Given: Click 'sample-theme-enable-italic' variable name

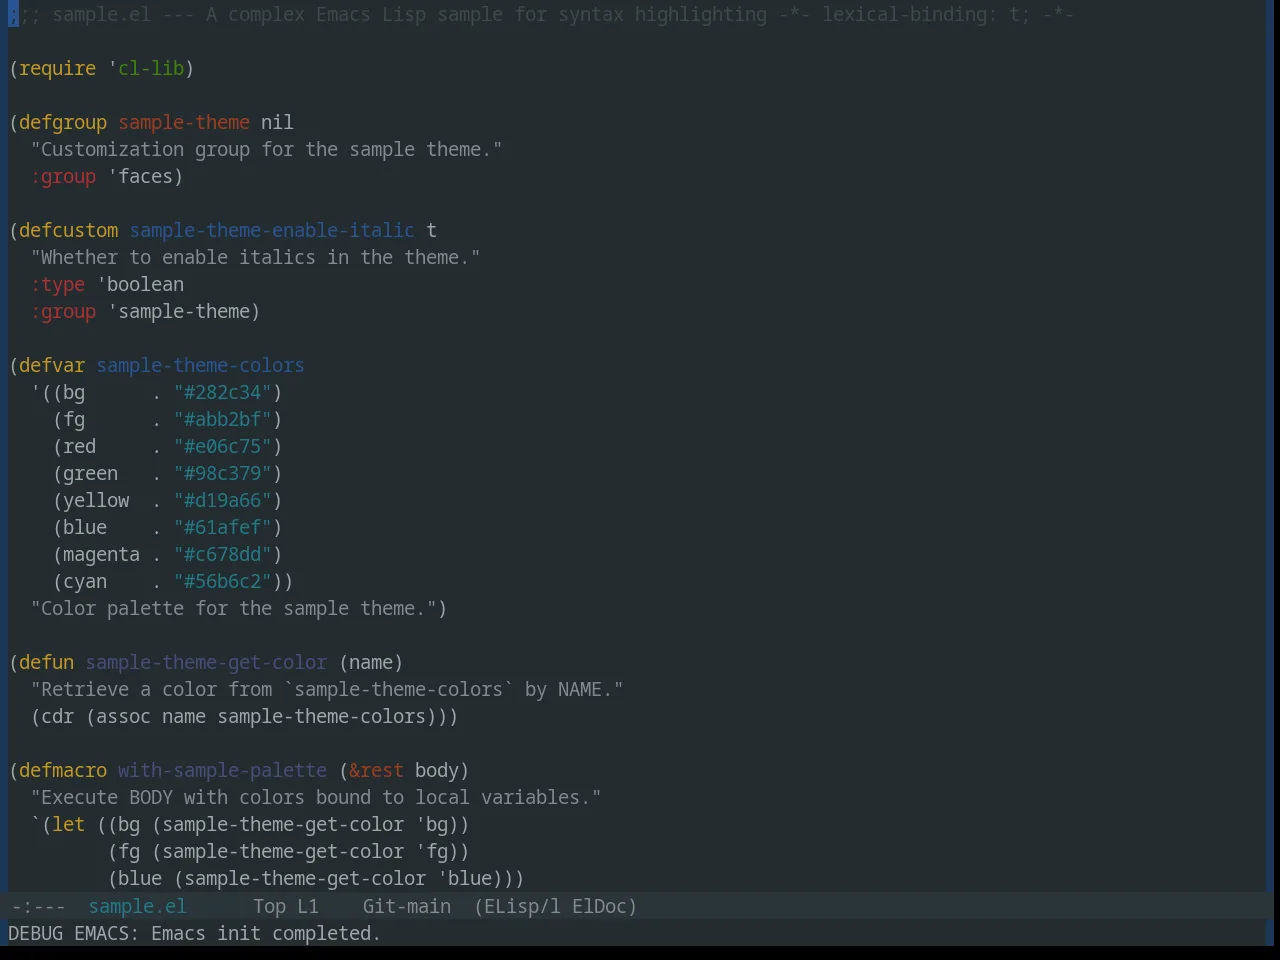Looking at the screenshot, I should click(272, 230).
